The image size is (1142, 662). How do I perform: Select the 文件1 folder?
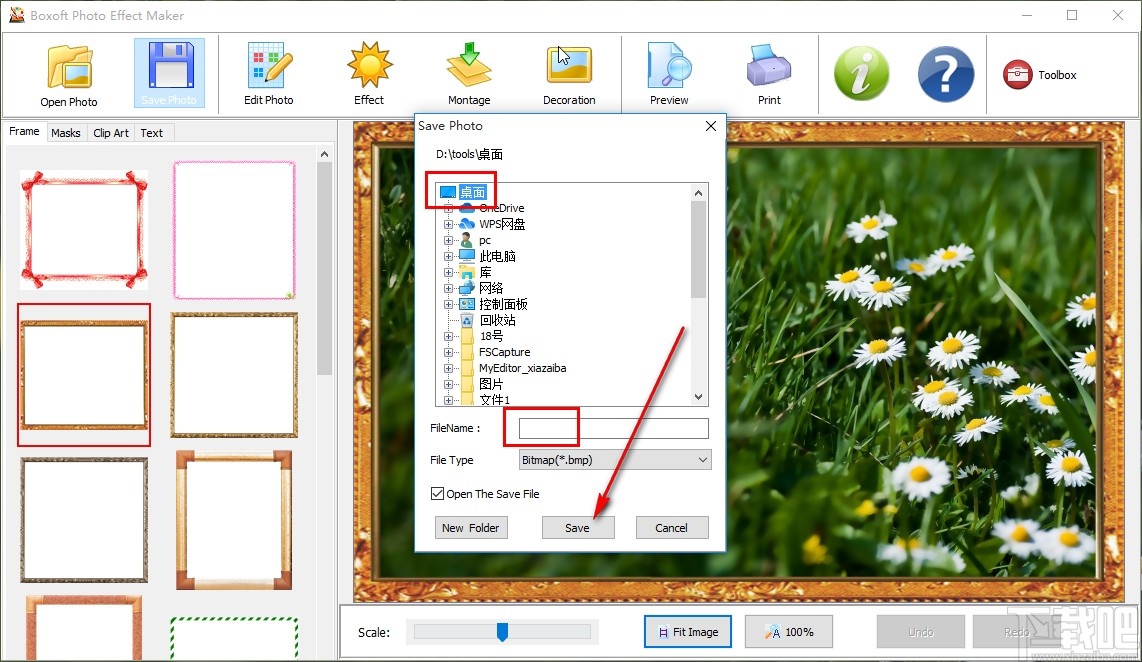(495, 400)
